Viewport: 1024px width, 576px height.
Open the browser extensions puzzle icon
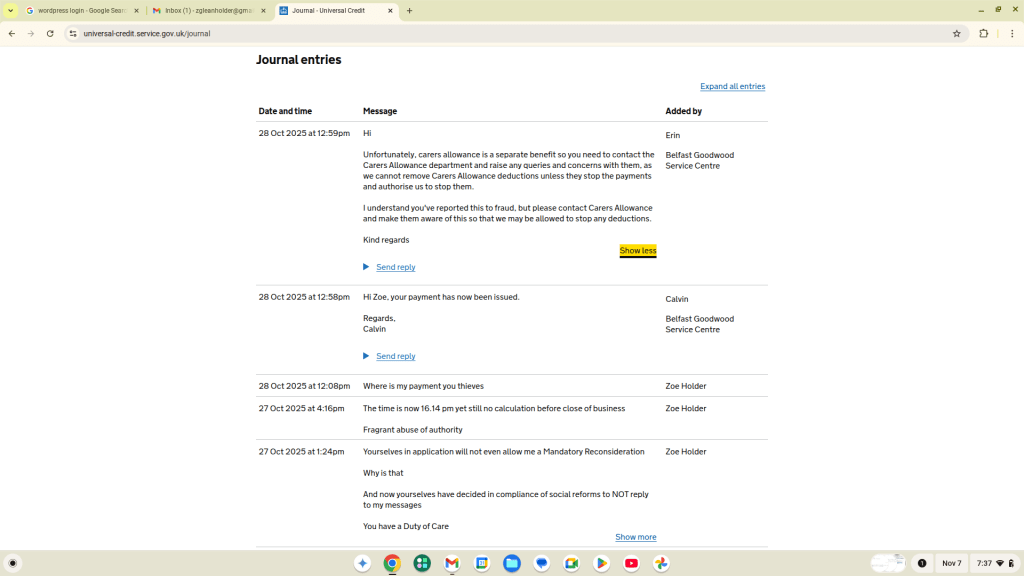(x=983, y=33)
